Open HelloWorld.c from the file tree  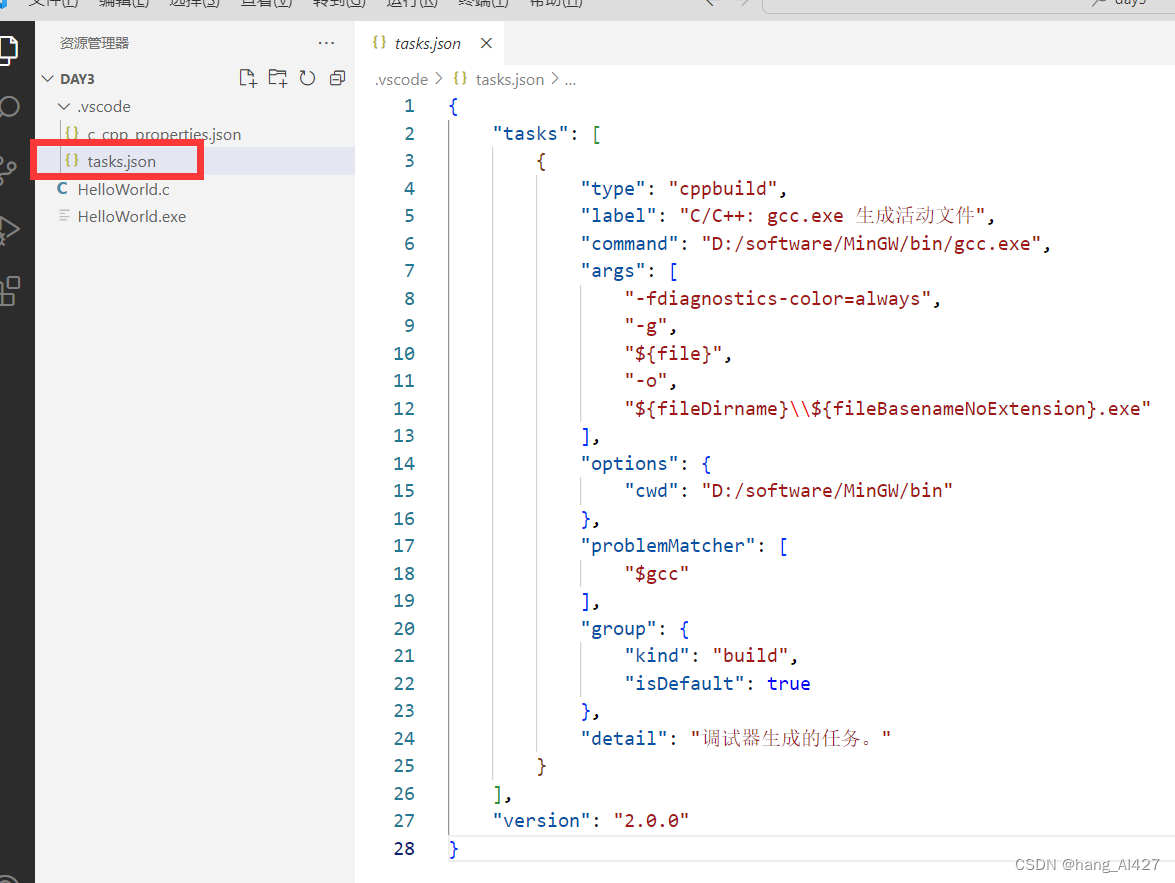123,189
